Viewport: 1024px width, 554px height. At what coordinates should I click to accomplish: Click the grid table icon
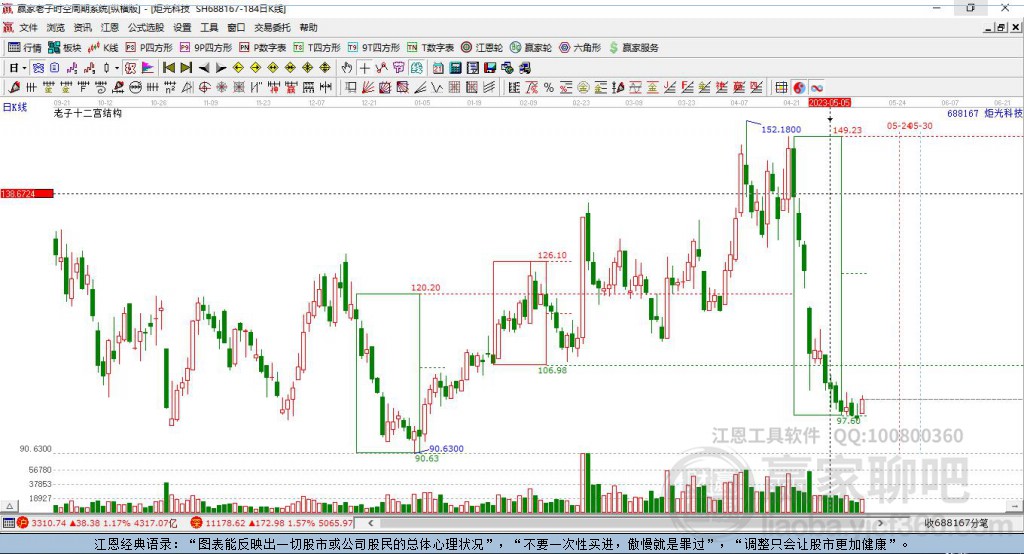coord(781,88)
